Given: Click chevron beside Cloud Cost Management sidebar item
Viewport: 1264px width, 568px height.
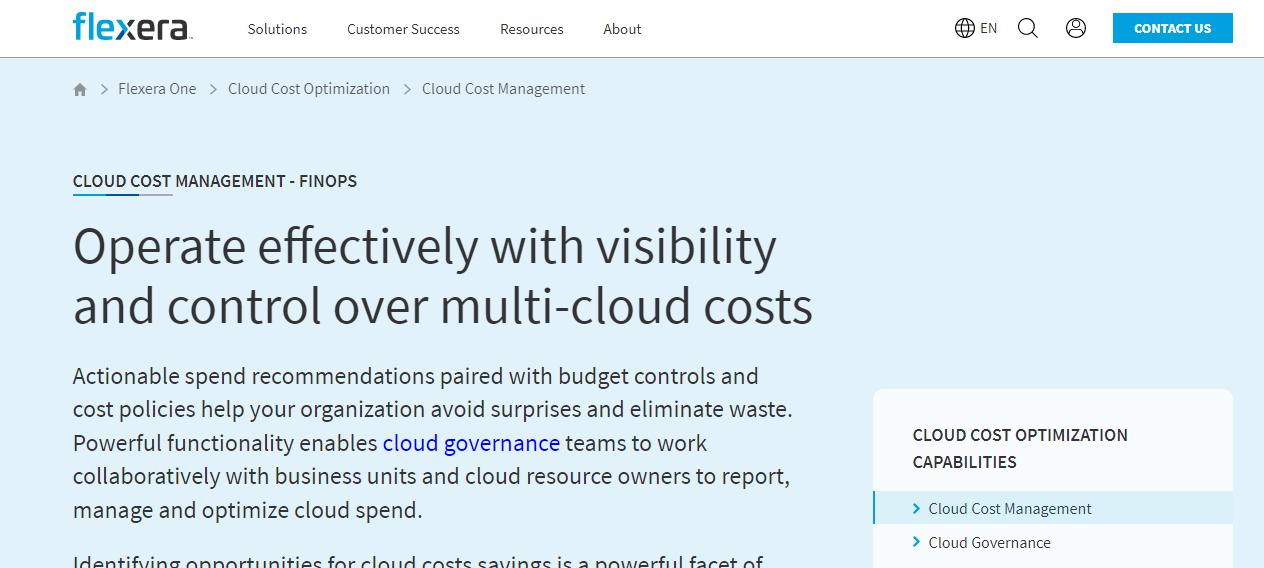Looking at the screenshot, I should point(917,508).
